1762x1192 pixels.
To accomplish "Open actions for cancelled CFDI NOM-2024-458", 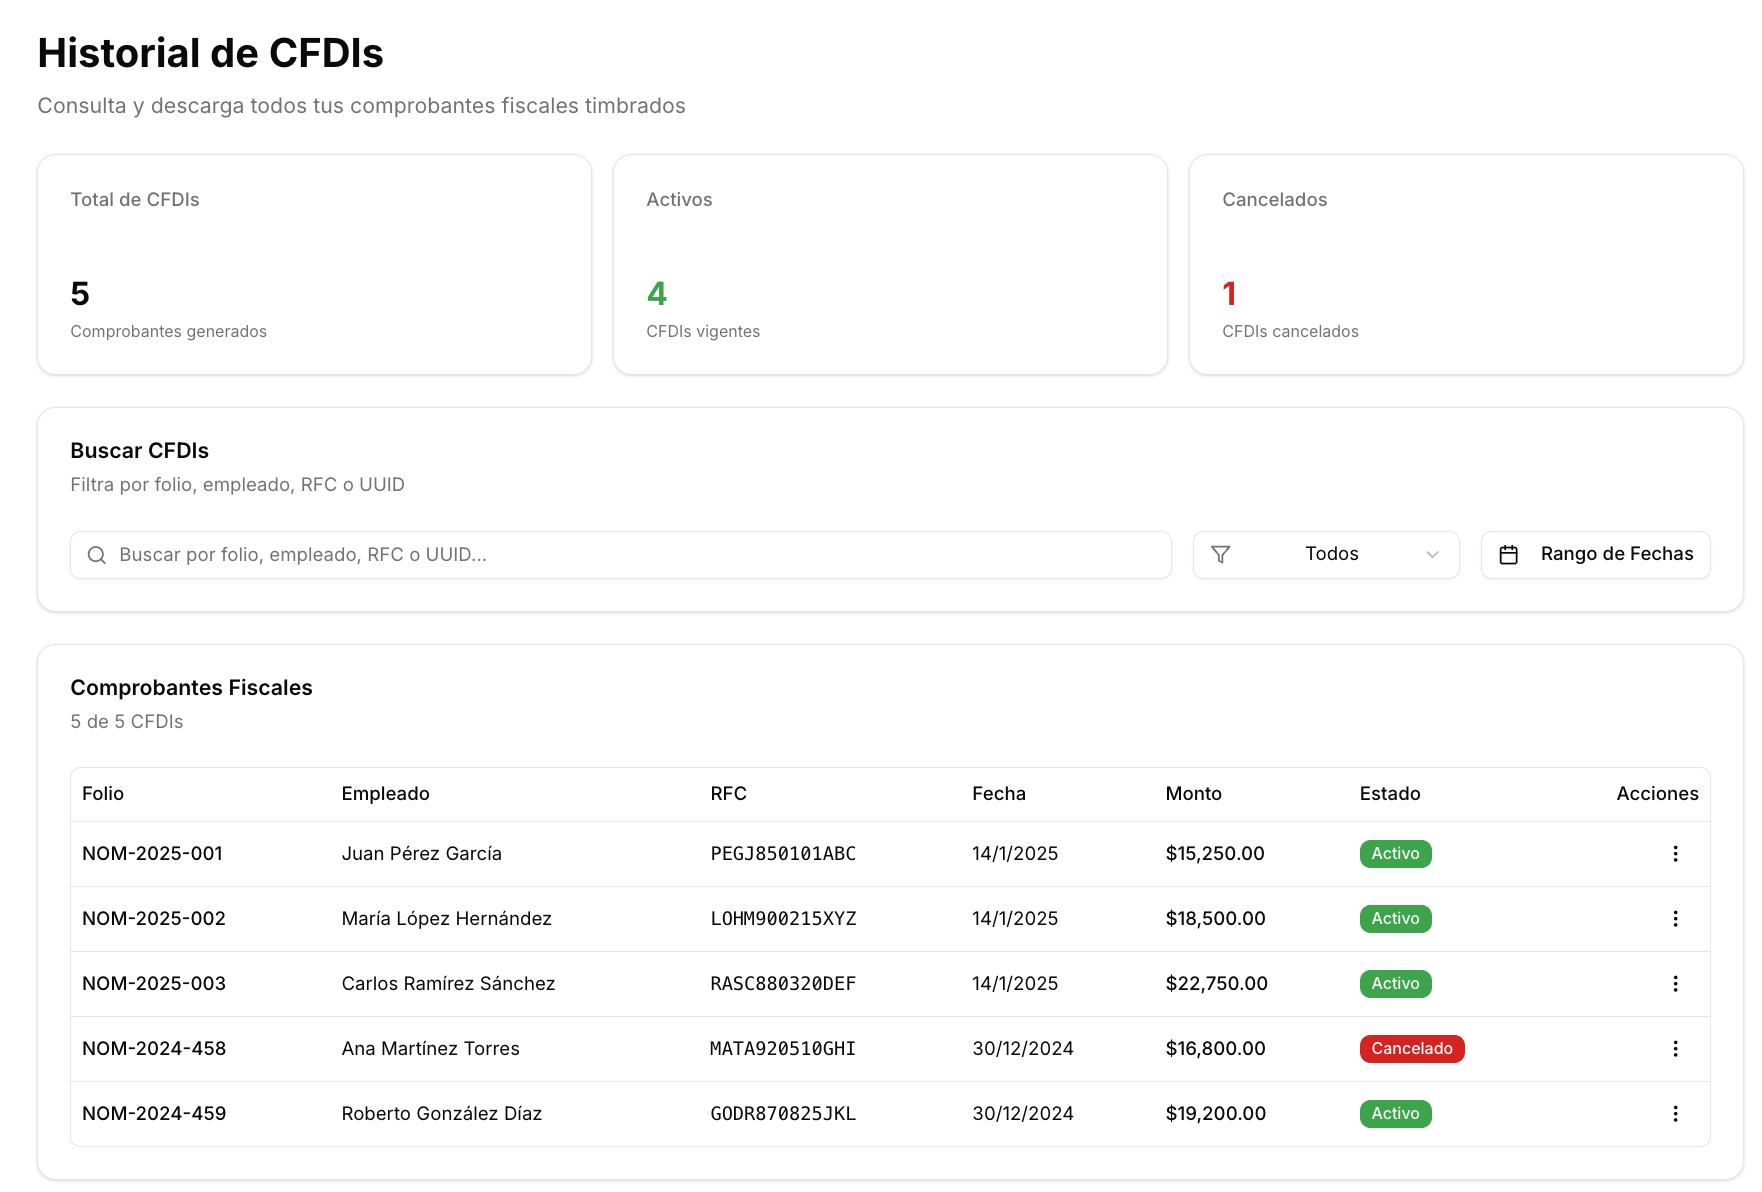I will (1675, 1049).
